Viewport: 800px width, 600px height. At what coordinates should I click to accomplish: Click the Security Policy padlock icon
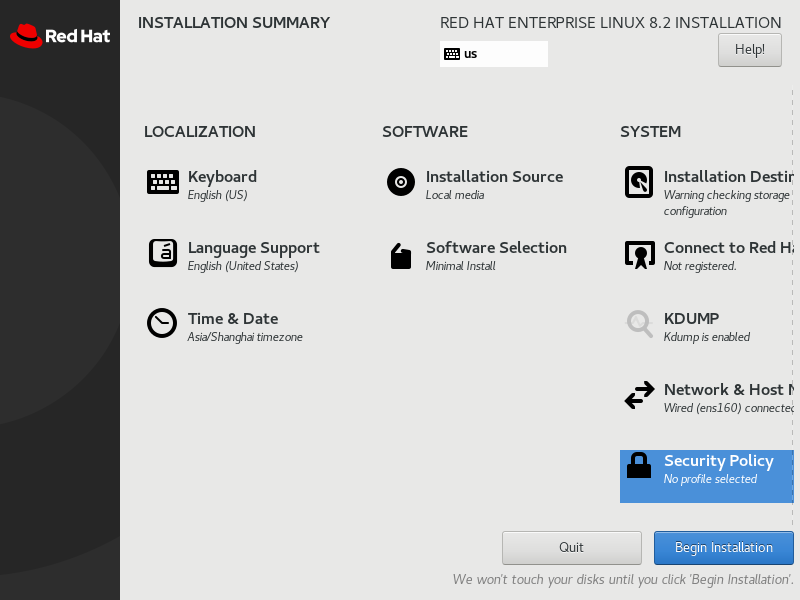pyautogui.click(x=639, y=466)
